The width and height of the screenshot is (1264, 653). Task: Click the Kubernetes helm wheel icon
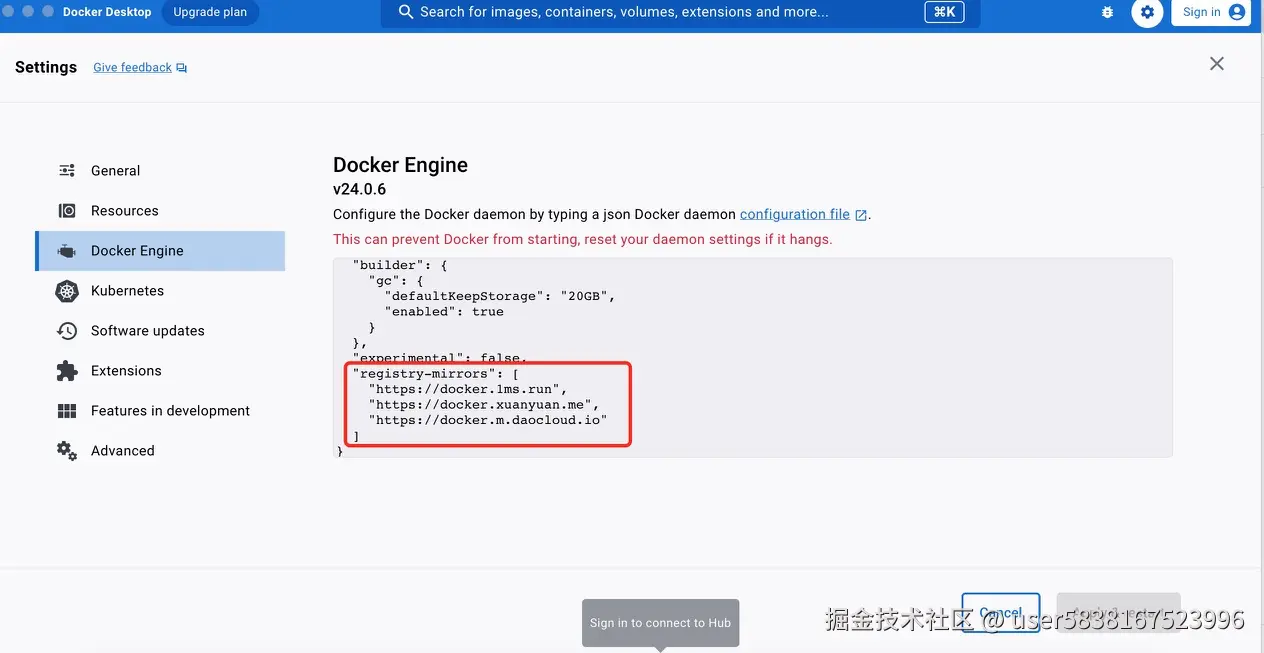pyautogui.click(x=67, y=291)
